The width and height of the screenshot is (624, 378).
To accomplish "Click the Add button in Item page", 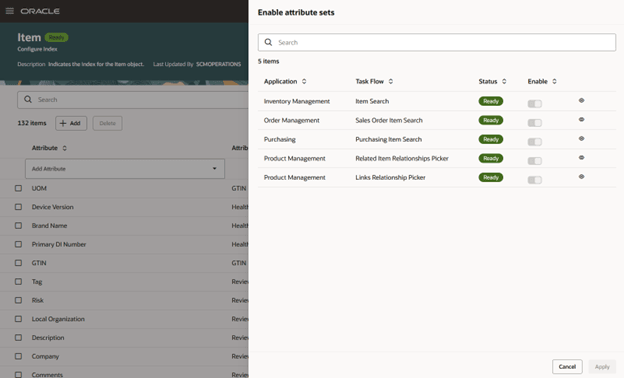I will click(x=71, y=123).
